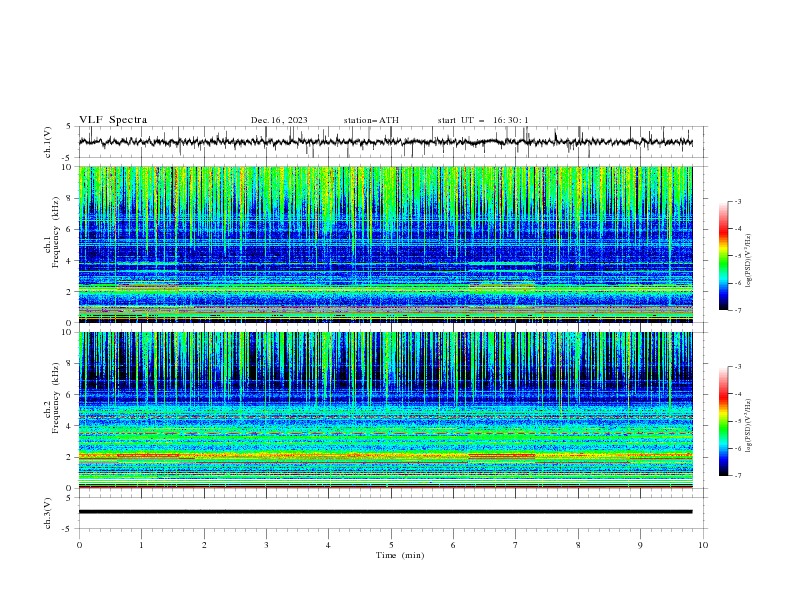
Task: Click the ch.1 spectrogram panel
Action: click(x=386, y=244)
